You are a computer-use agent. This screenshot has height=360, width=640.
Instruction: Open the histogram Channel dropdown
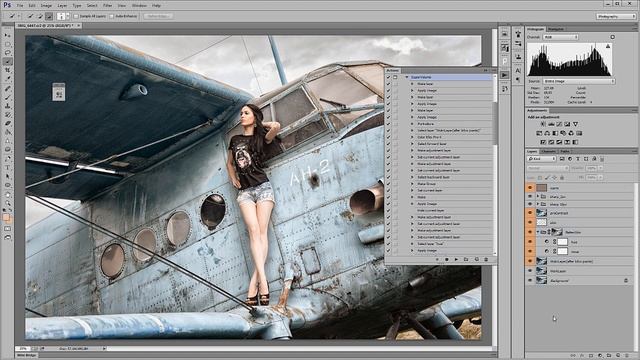pyautogui.click(x=560, y=37)
